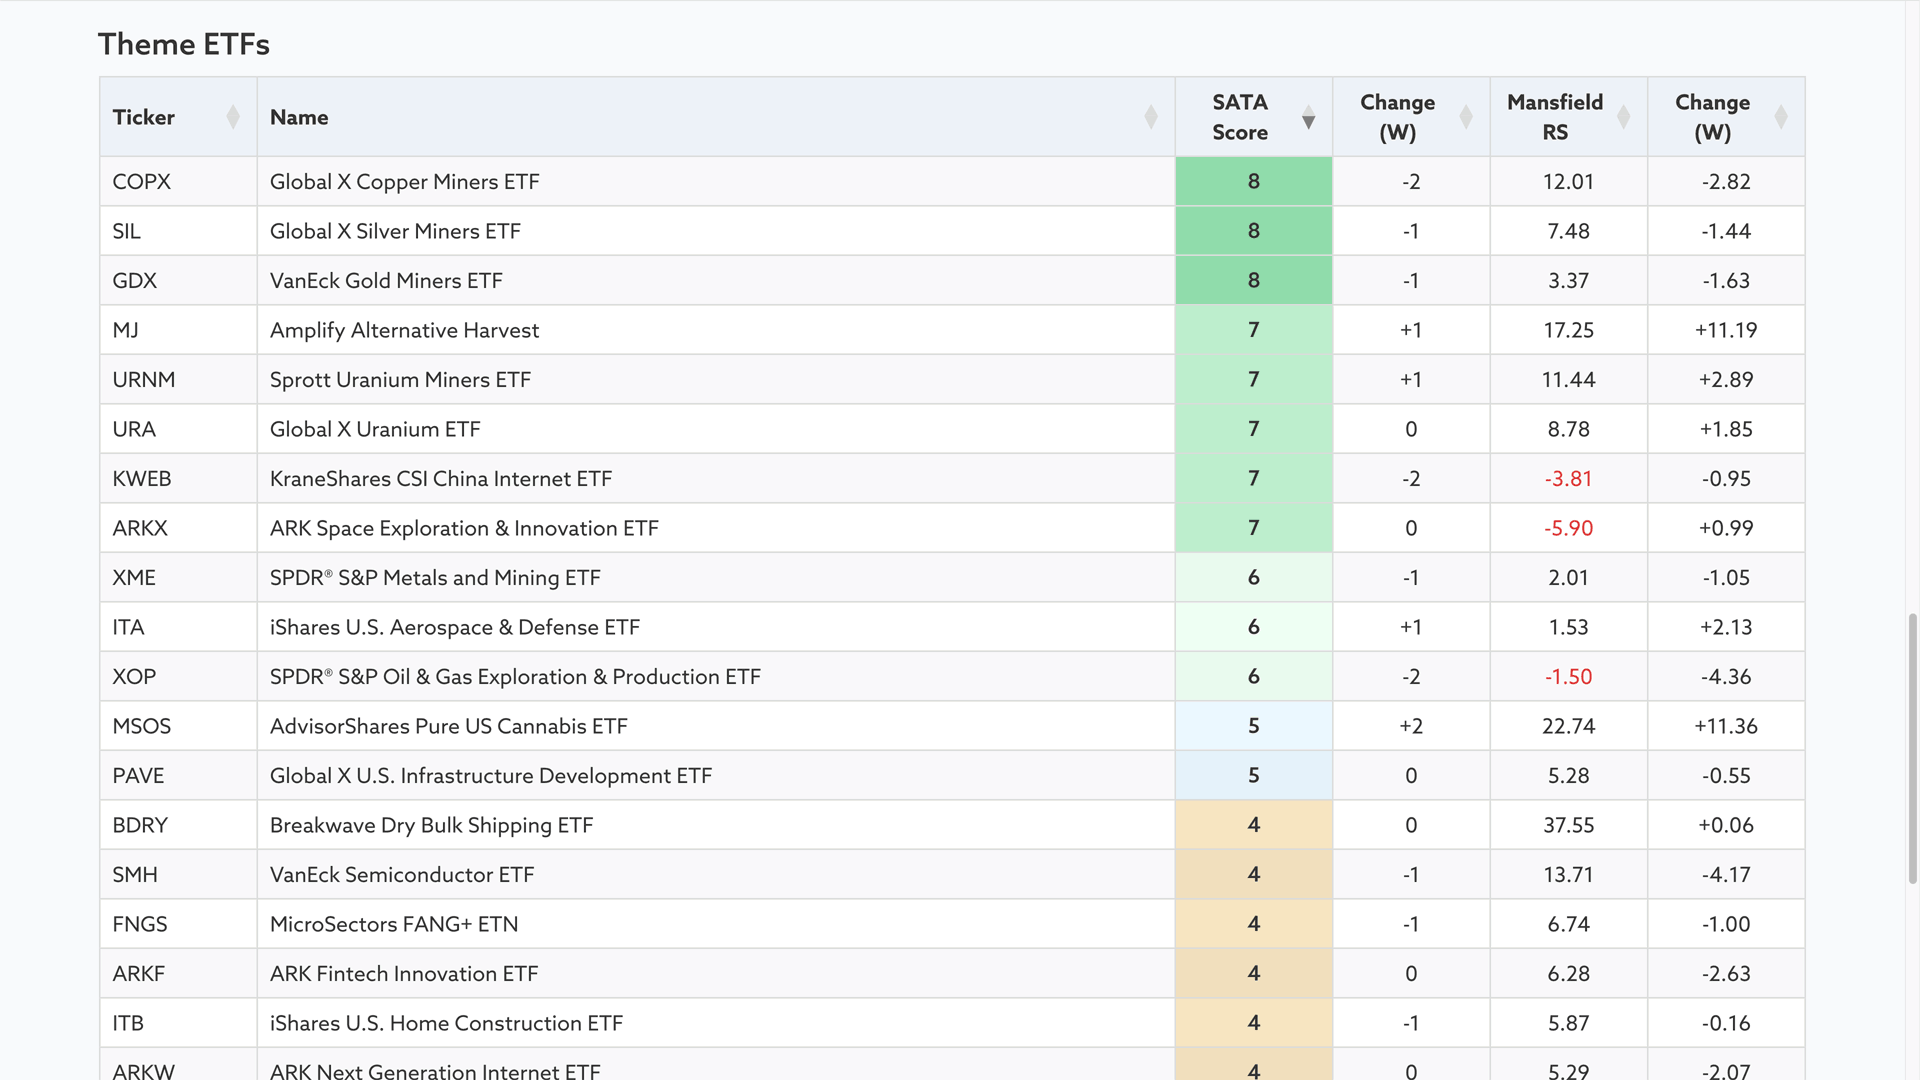Click the Name column sort arrows
The width and height of the screenshot is (1920, 1080).
1151,117
